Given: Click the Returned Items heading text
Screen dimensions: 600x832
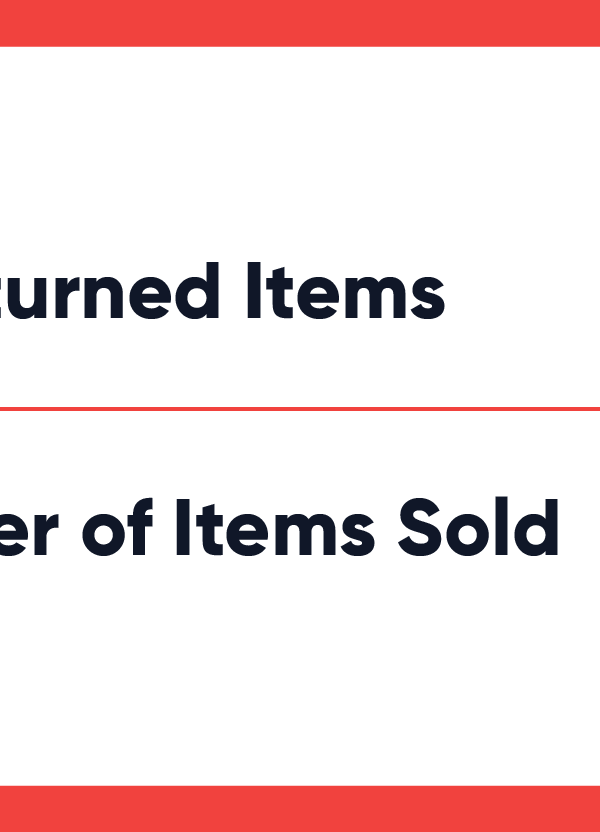Looking at the screenshot, I should [x=222, y=291].
